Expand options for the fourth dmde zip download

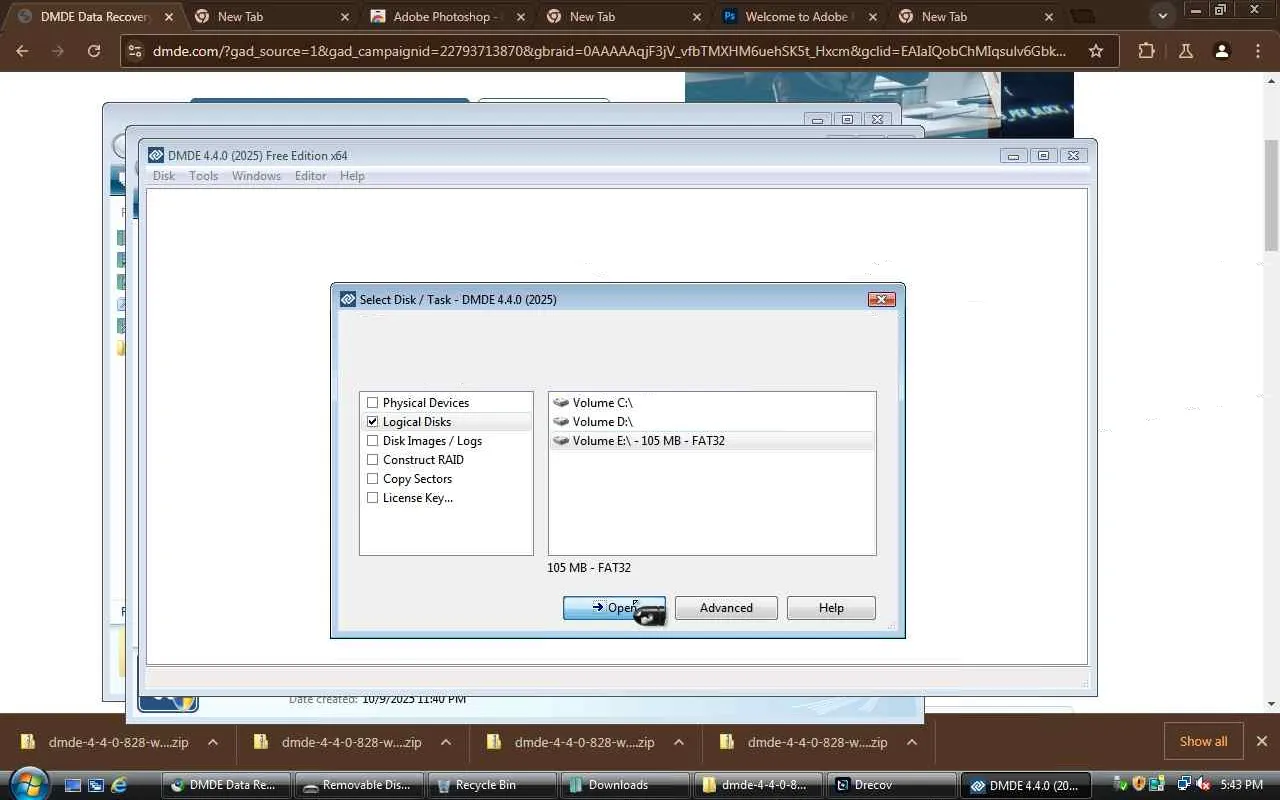912,742
